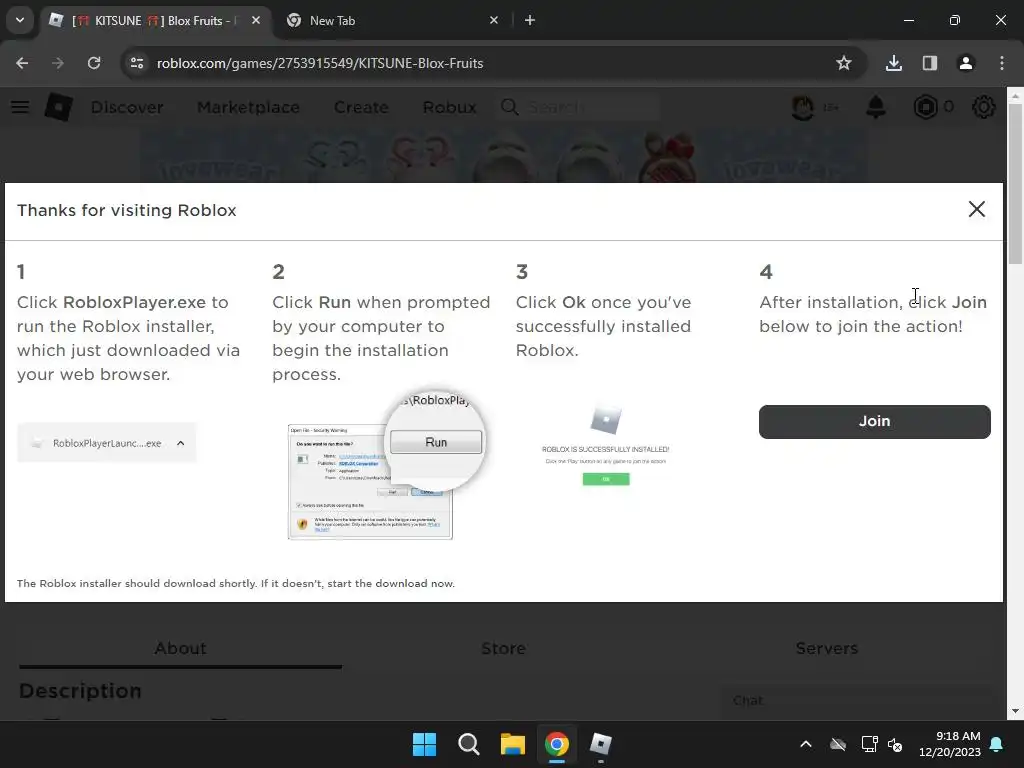Viewport: 1024px width, 768px height.
Task: Open File Explorer from taskbar
Action: click(x=513, y=744)
